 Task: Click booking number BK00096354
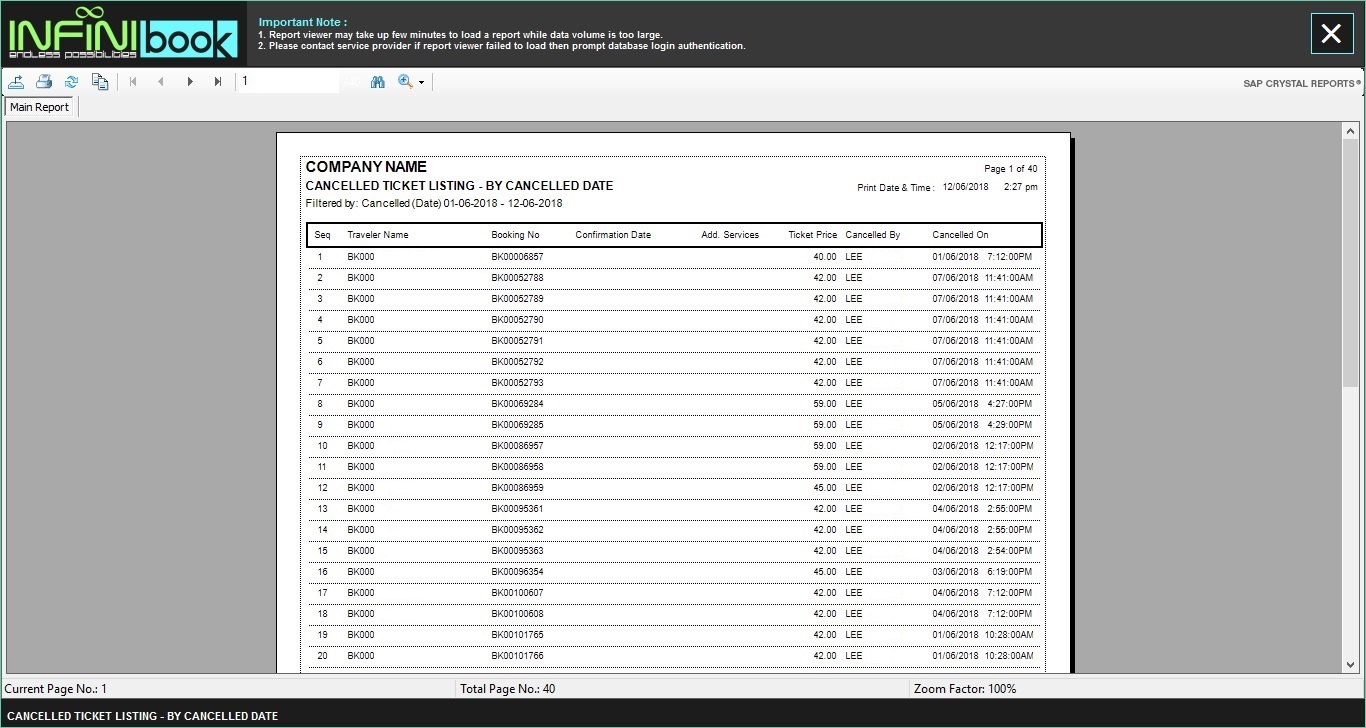[x=517, y=572]
